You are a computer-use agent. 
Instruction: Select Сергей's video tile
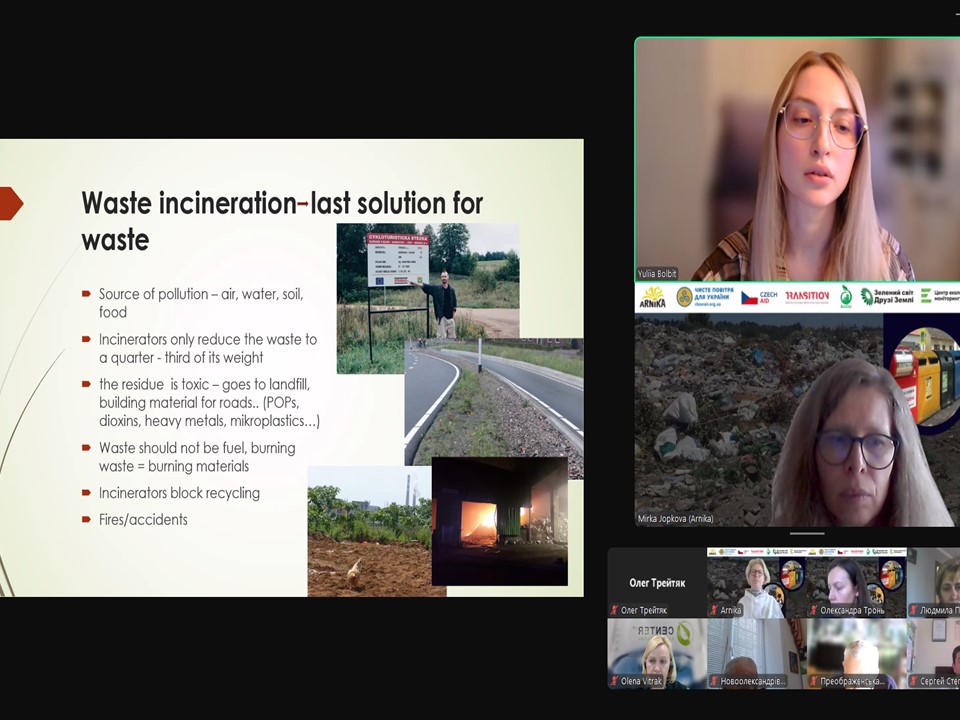934,653
